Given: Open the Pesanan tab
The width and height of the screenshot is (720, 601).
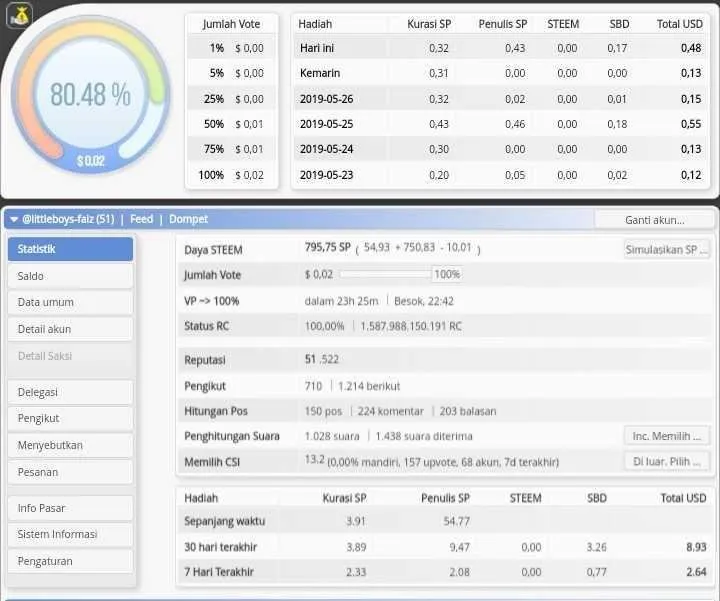Looking at the screenshot, I should coord(70,472).
